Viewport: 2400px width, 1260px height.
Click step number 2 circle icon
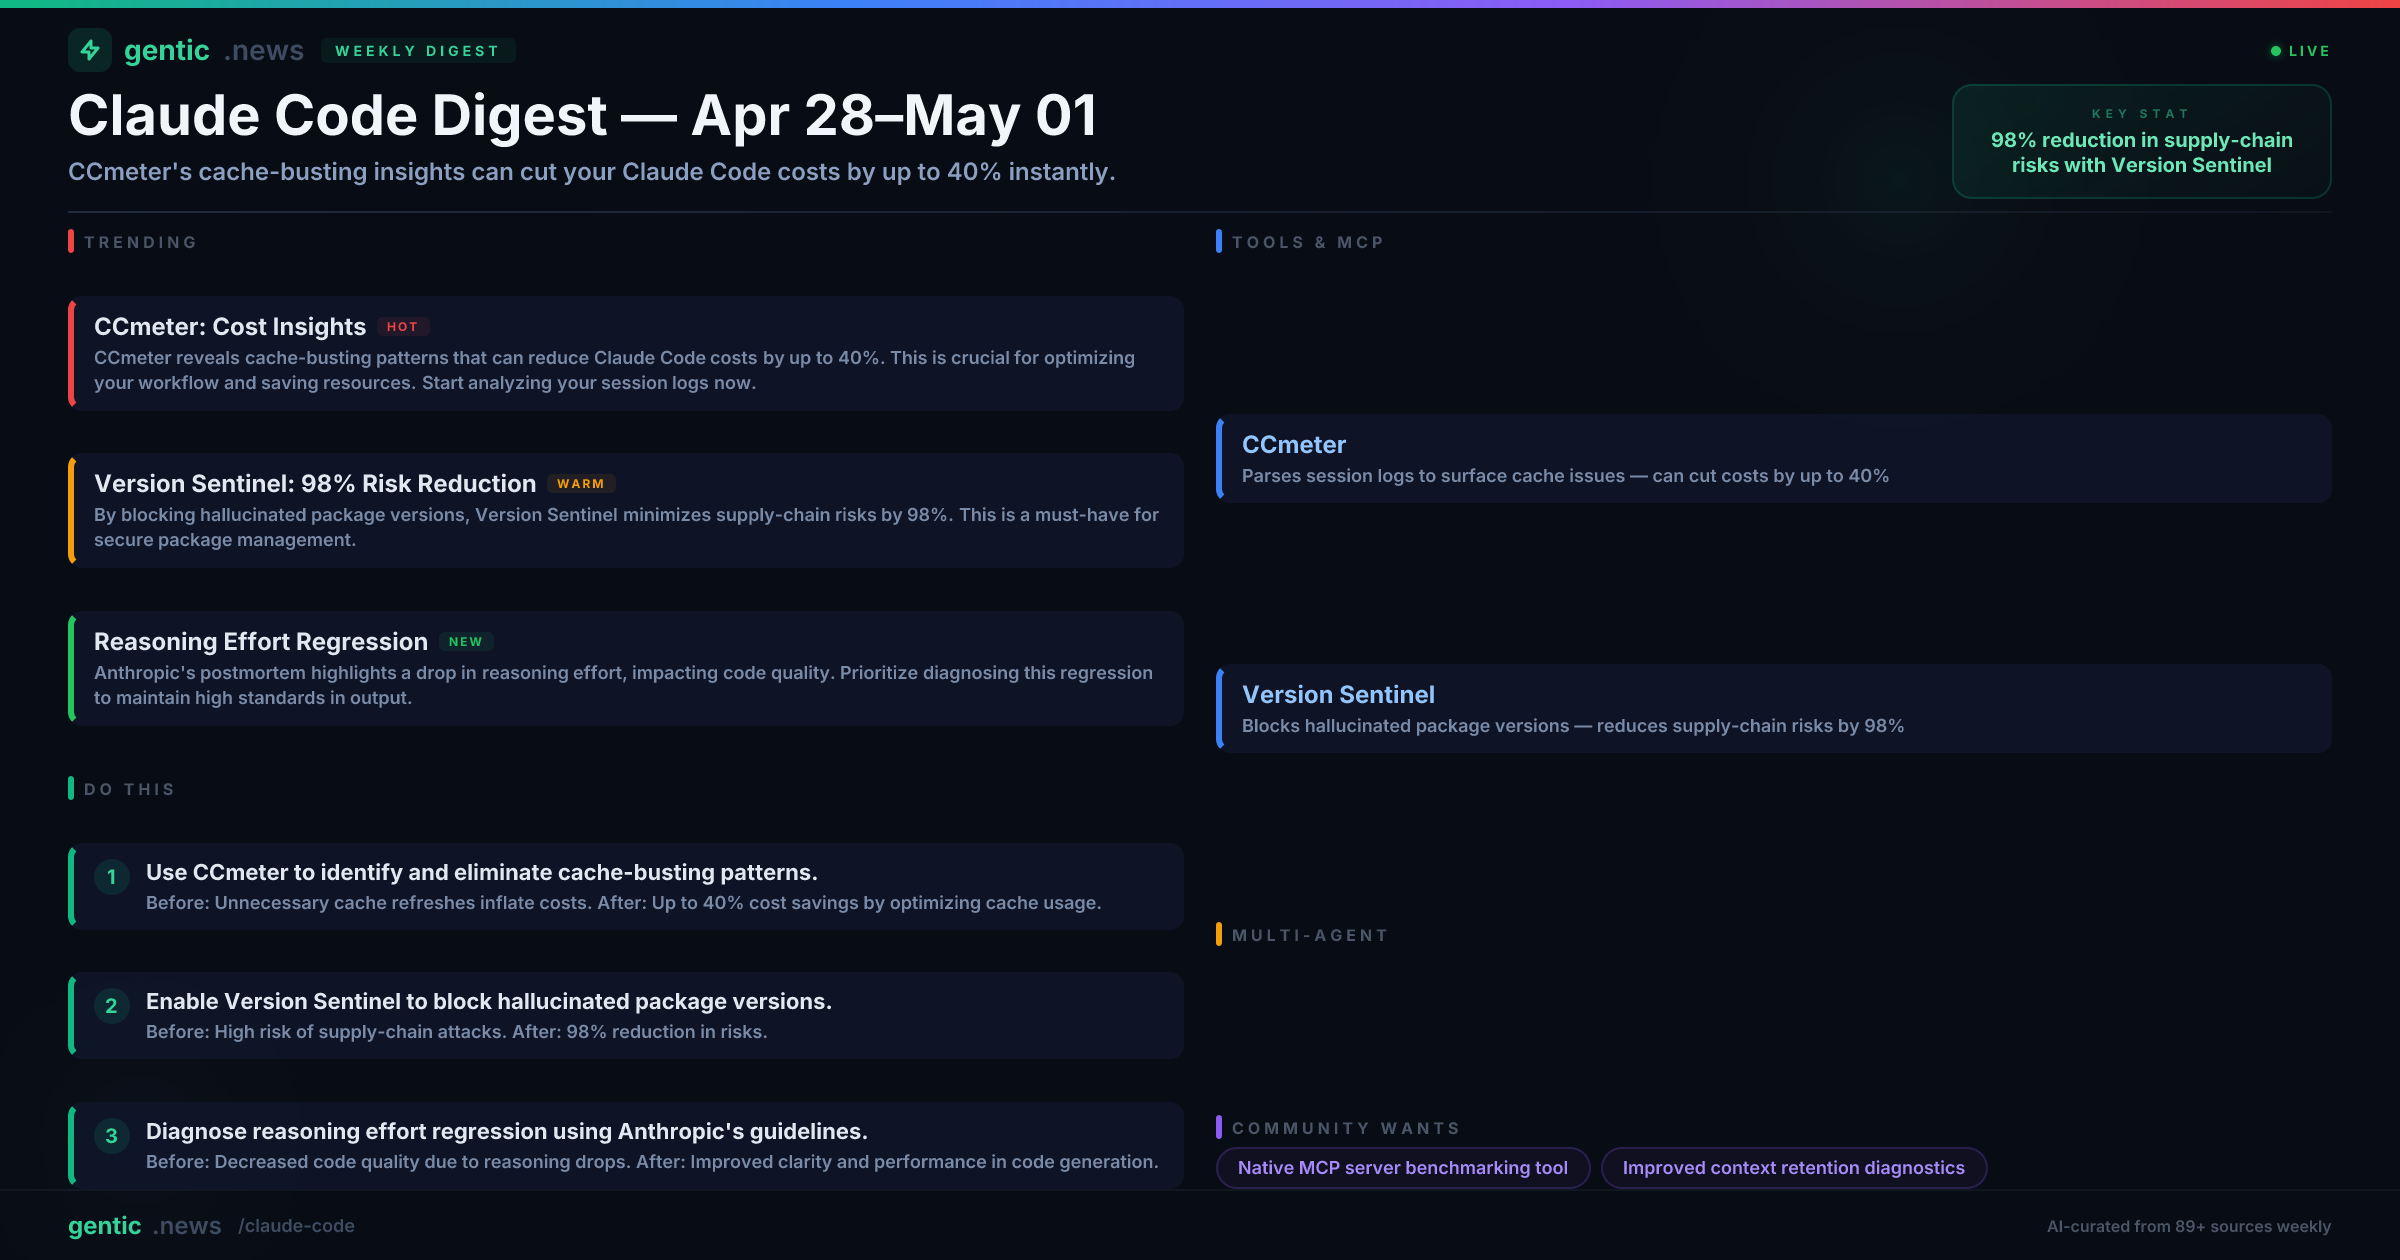coord(112,1006)
